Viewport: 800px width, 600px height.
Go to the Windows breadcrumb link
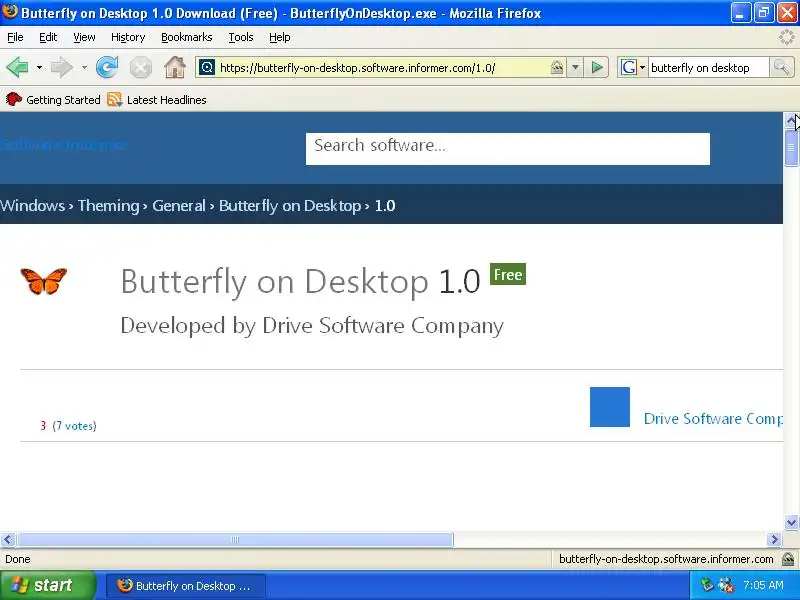tap(33, 206)
